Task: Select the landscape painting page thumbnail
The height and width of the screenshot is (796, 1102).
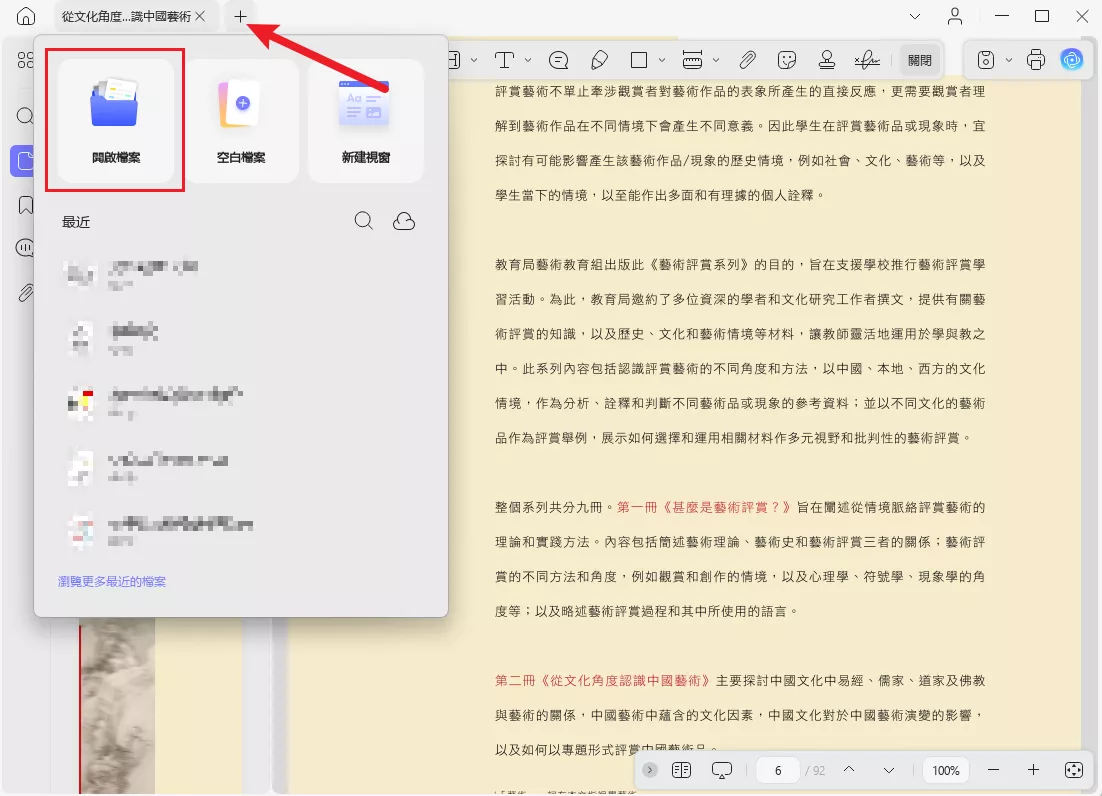Action: click(x=117, y=706)
